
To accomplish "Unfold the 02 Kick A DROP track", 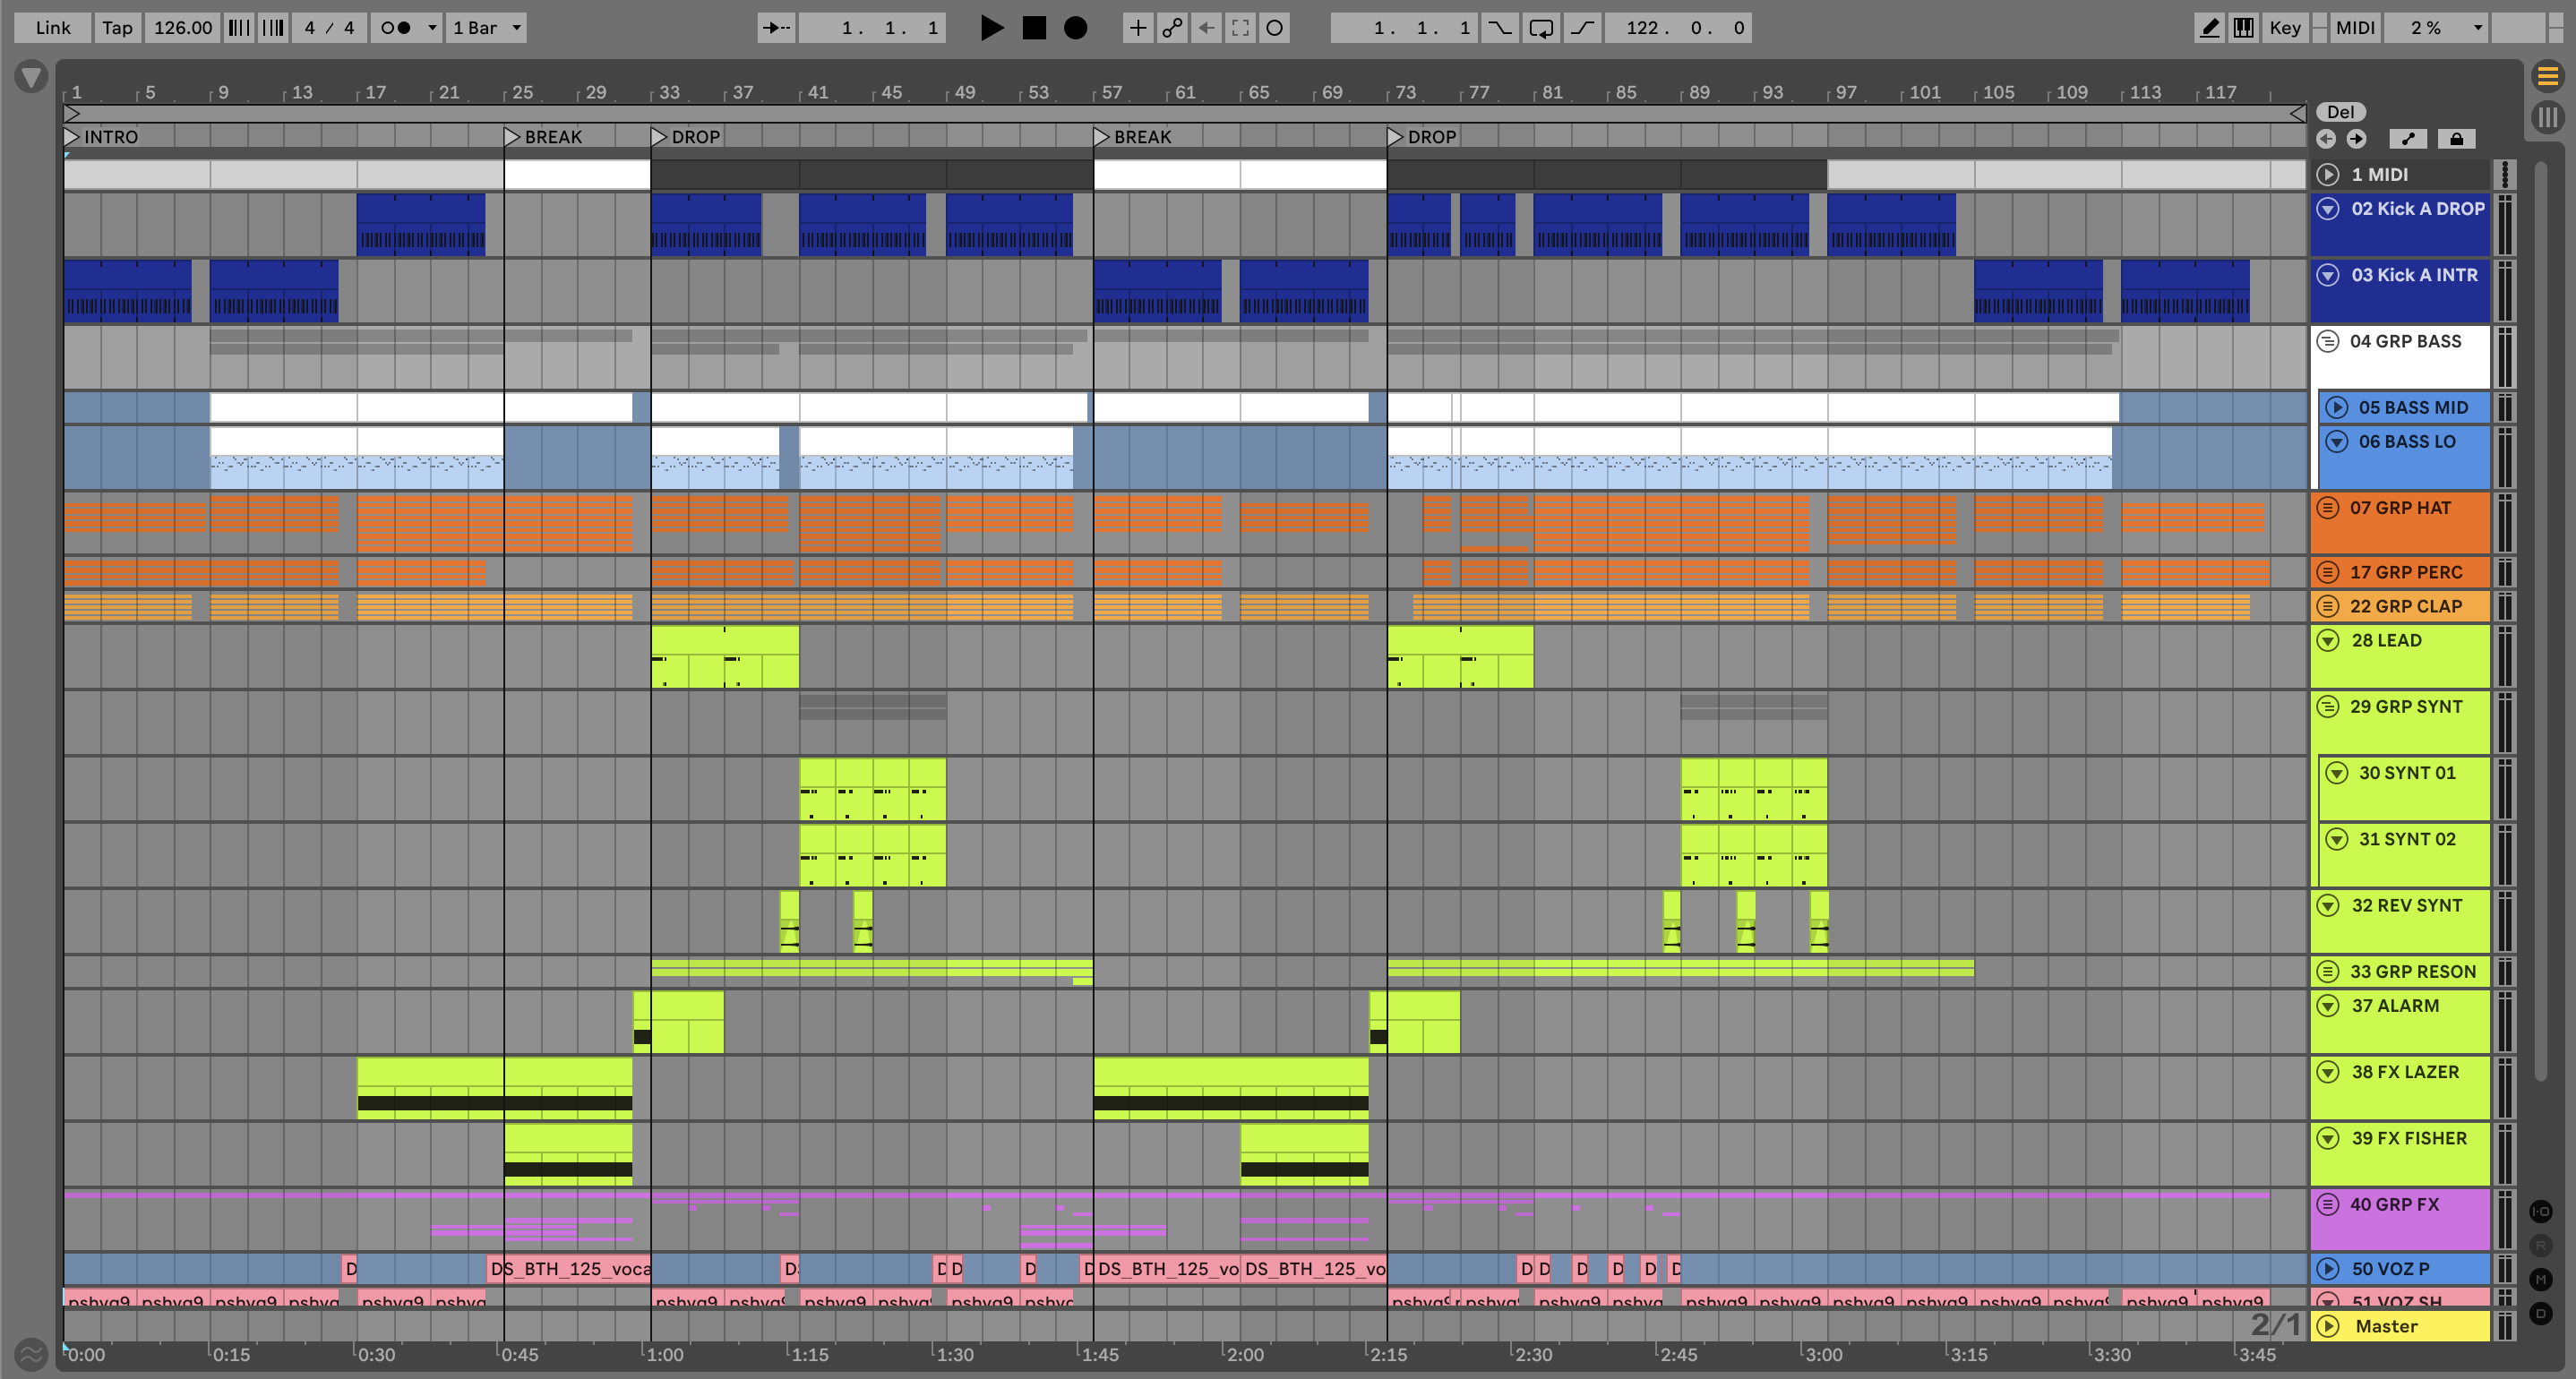I will pos(2328,209).
